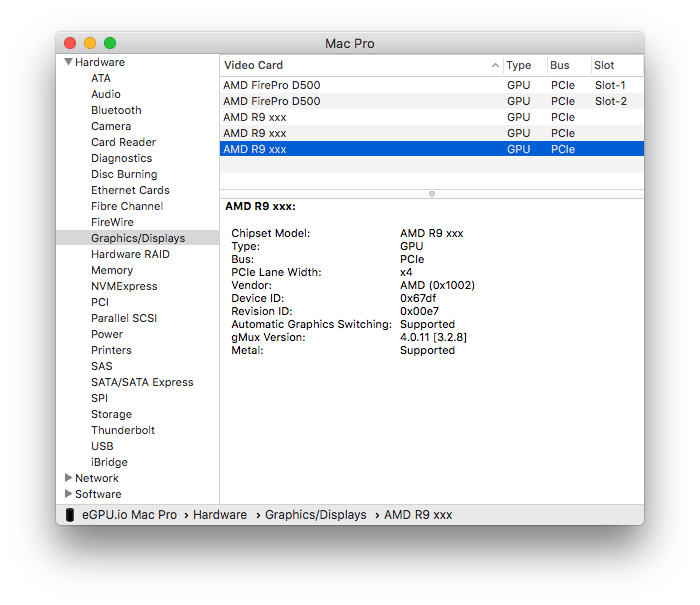Screen dimensions: 700x605
Task: Click the Device ID value 0x67df
Action: point(418,298)
